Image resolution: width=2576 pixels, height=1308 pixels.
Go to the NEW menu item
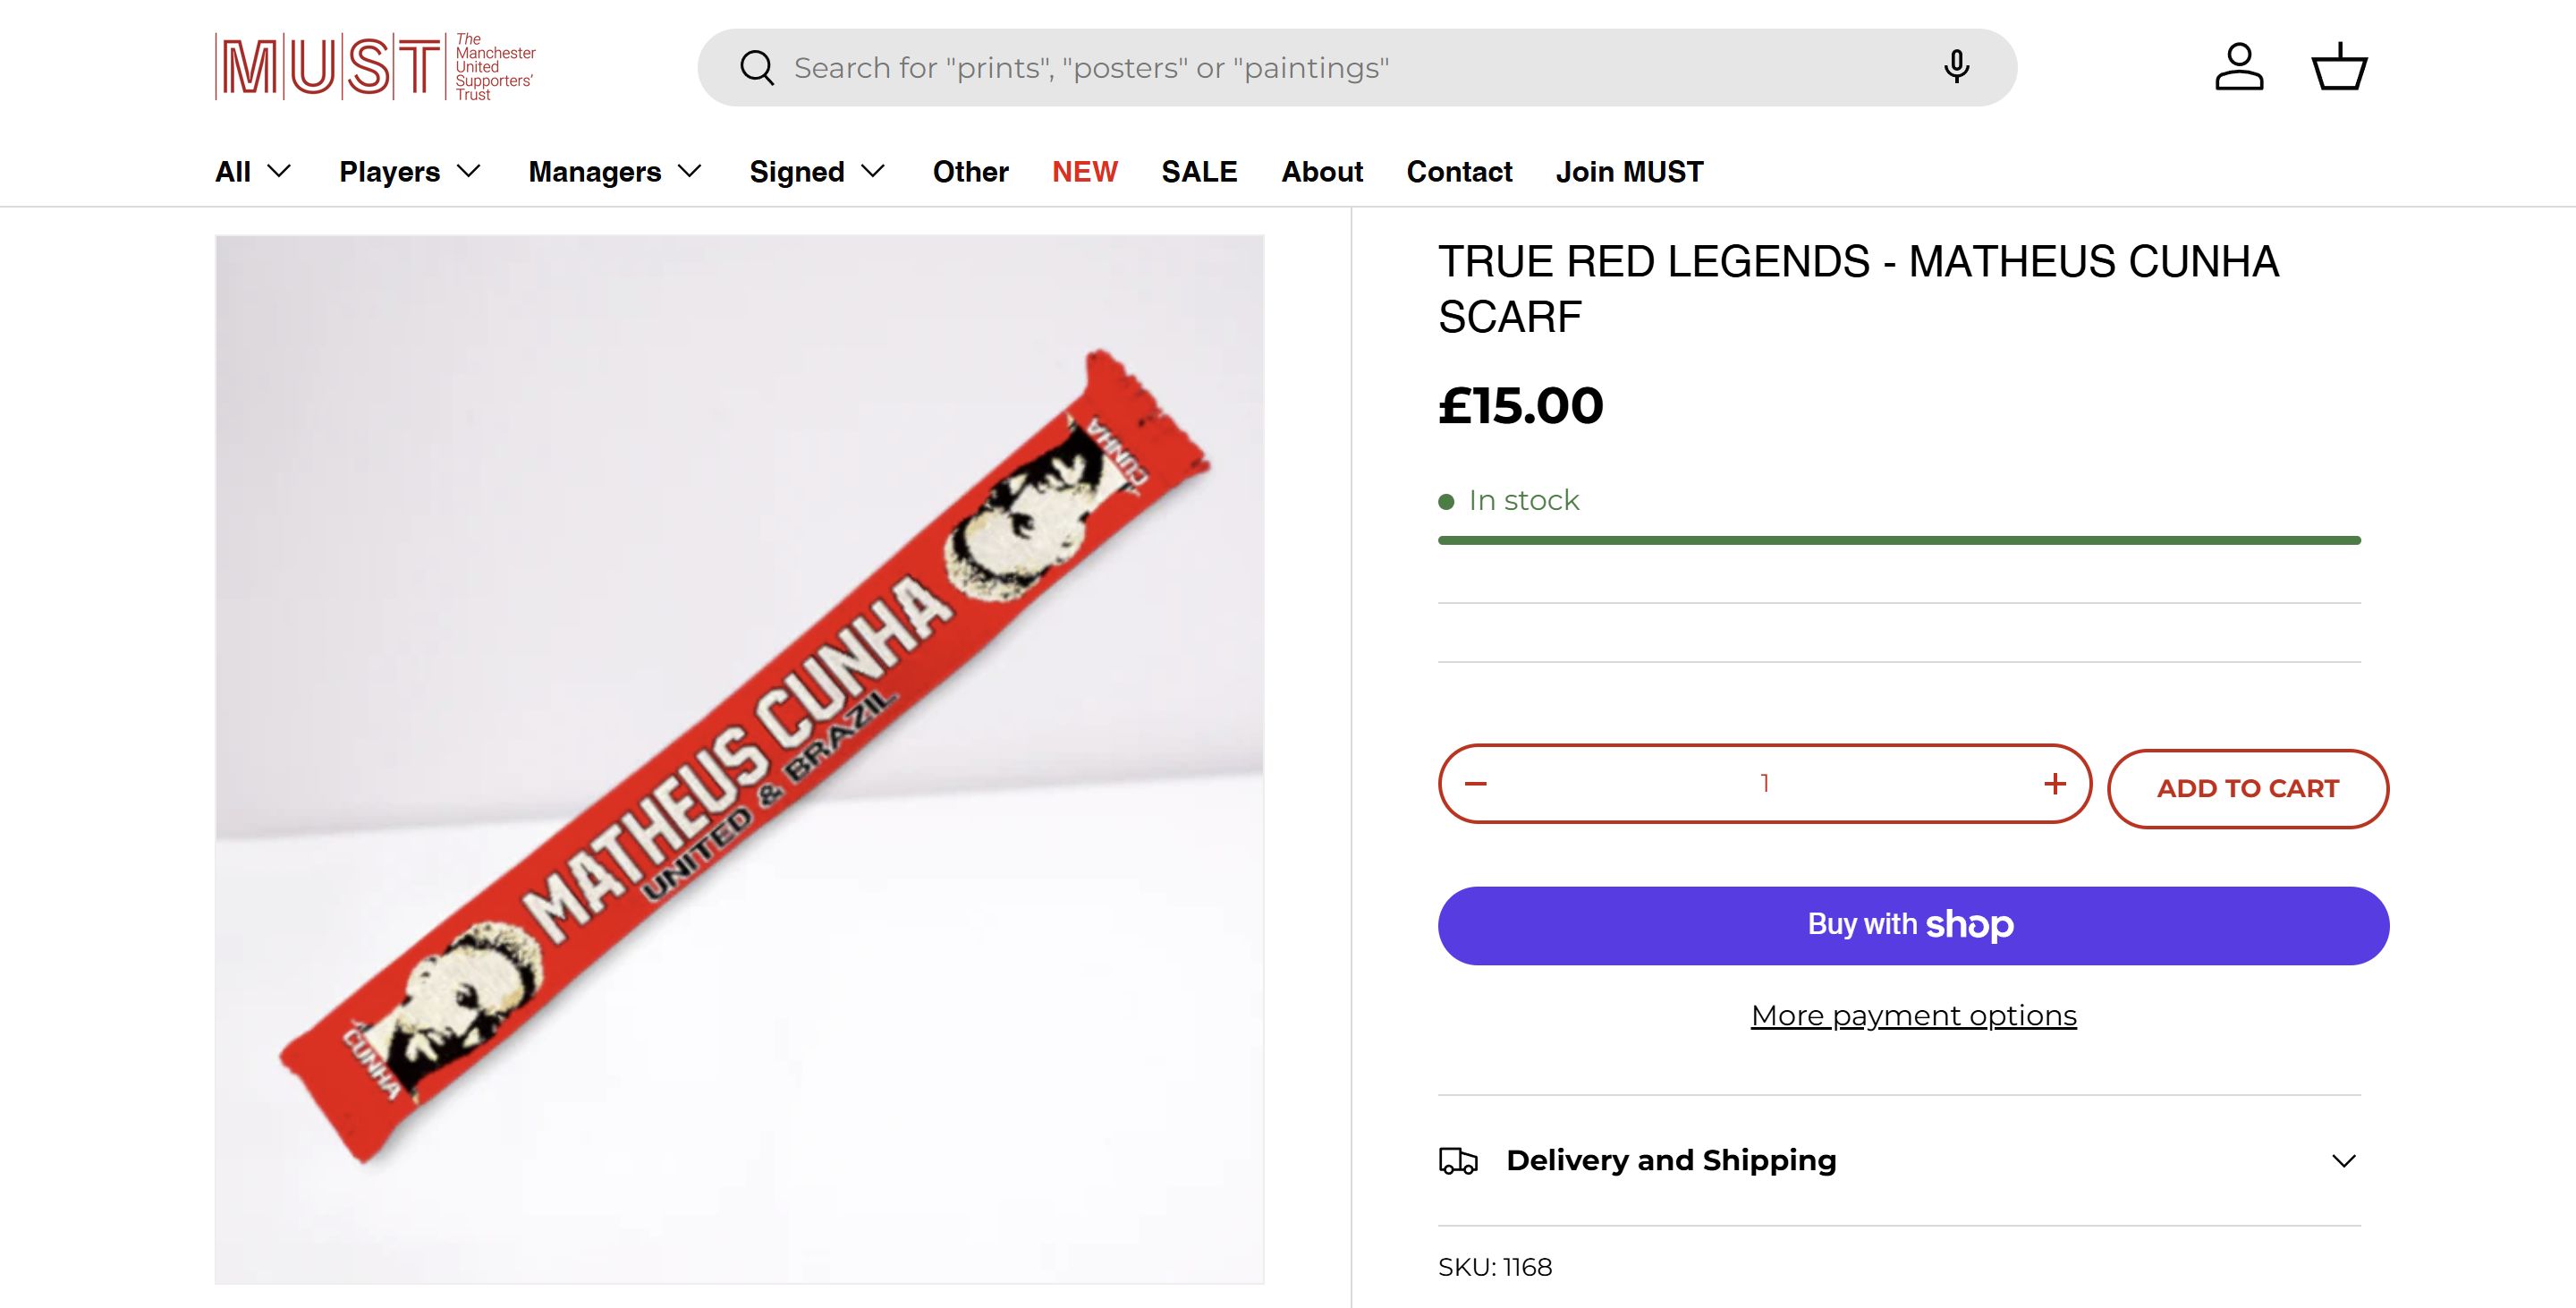click(1084, 172)
